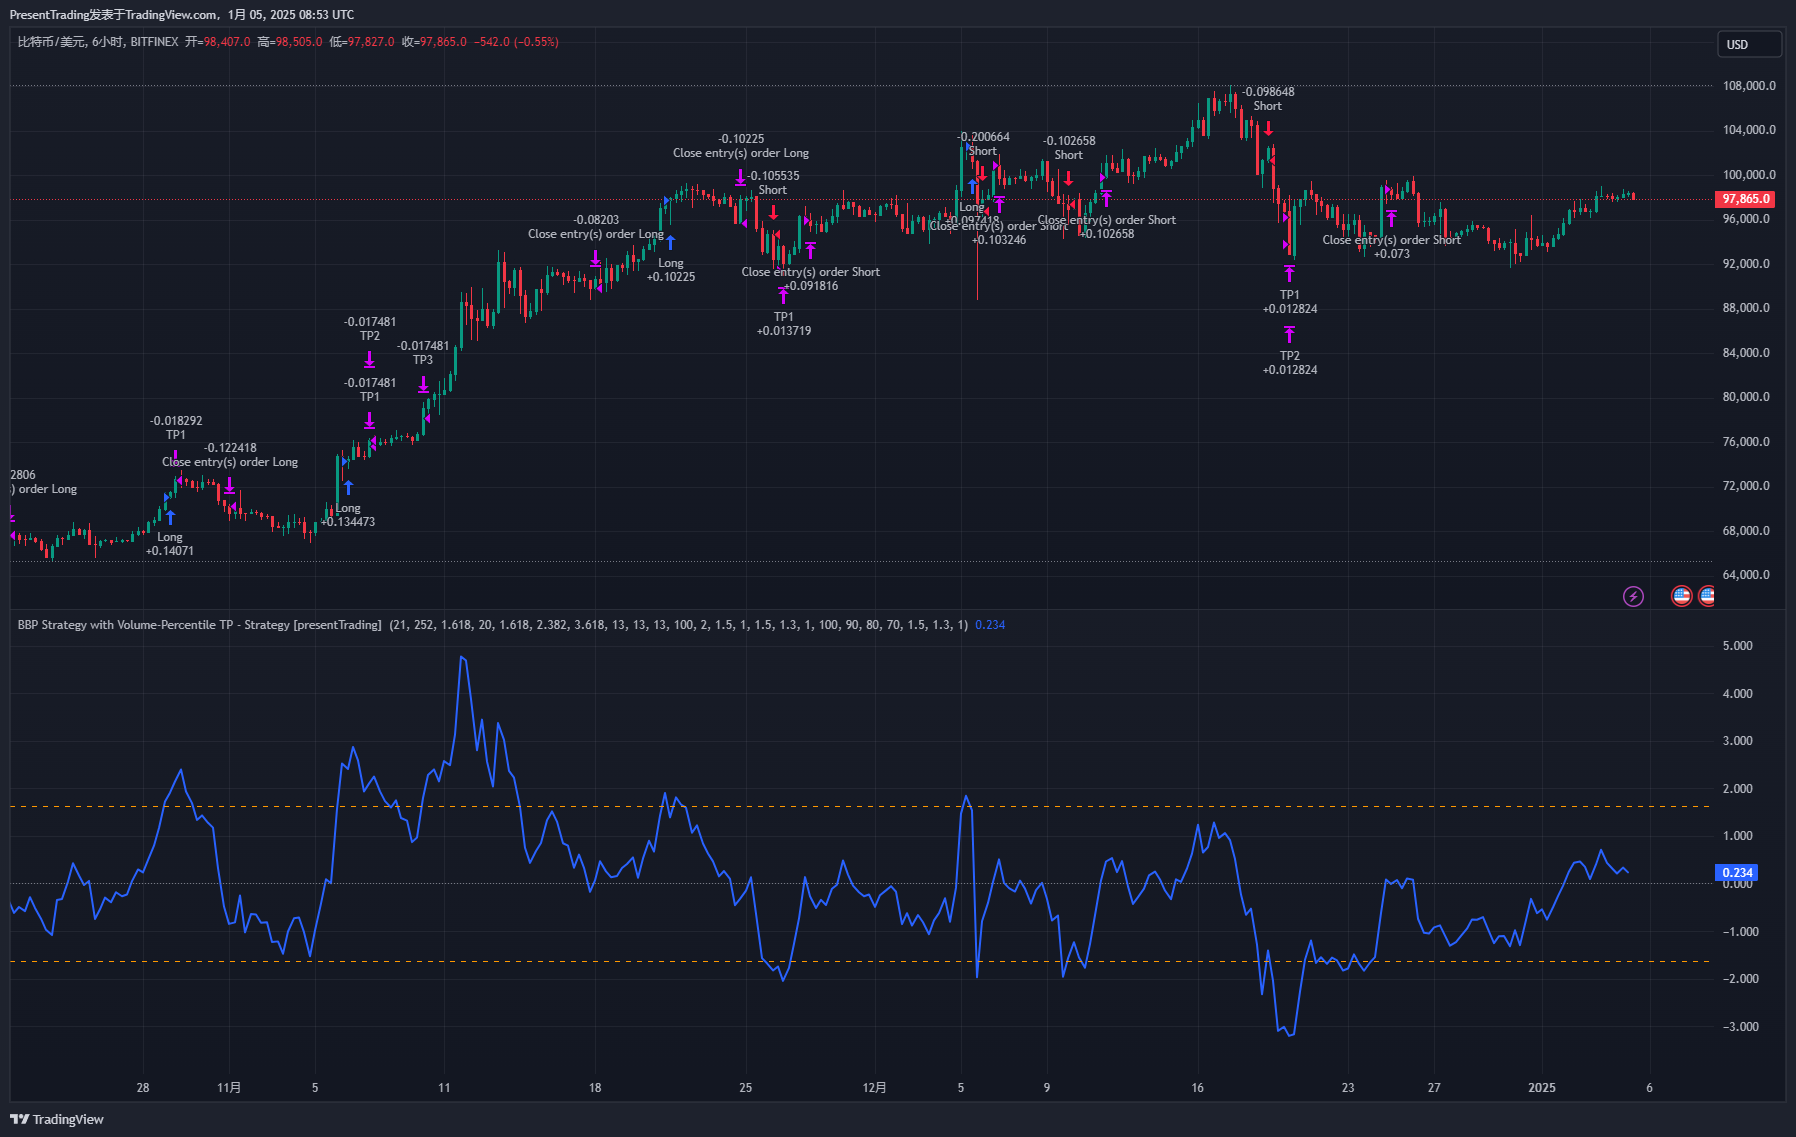Click the magenta TP2 +0.012824 arrow
1796x1137 pixels.
point(1289,334)
